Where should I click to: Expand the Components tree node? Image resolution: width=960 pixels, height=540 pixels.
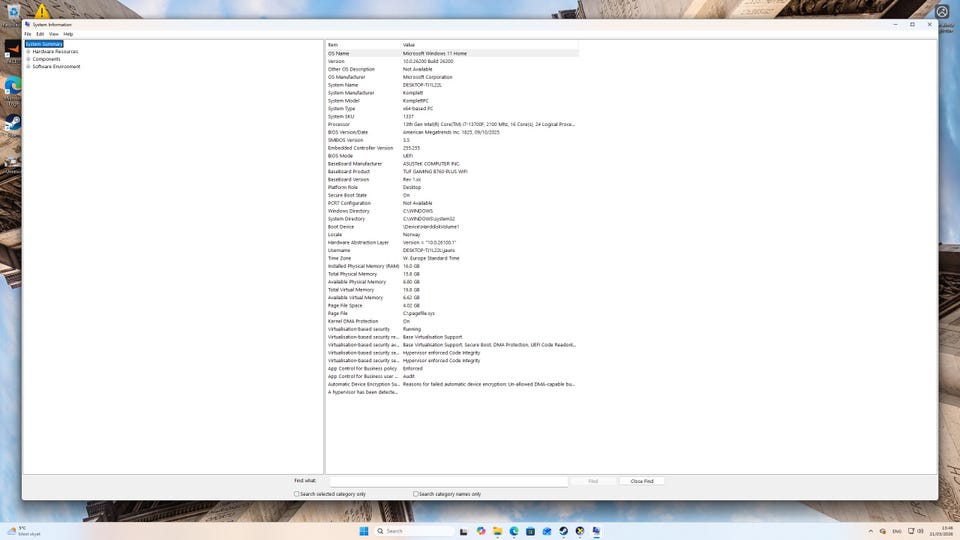click(28, 59)
